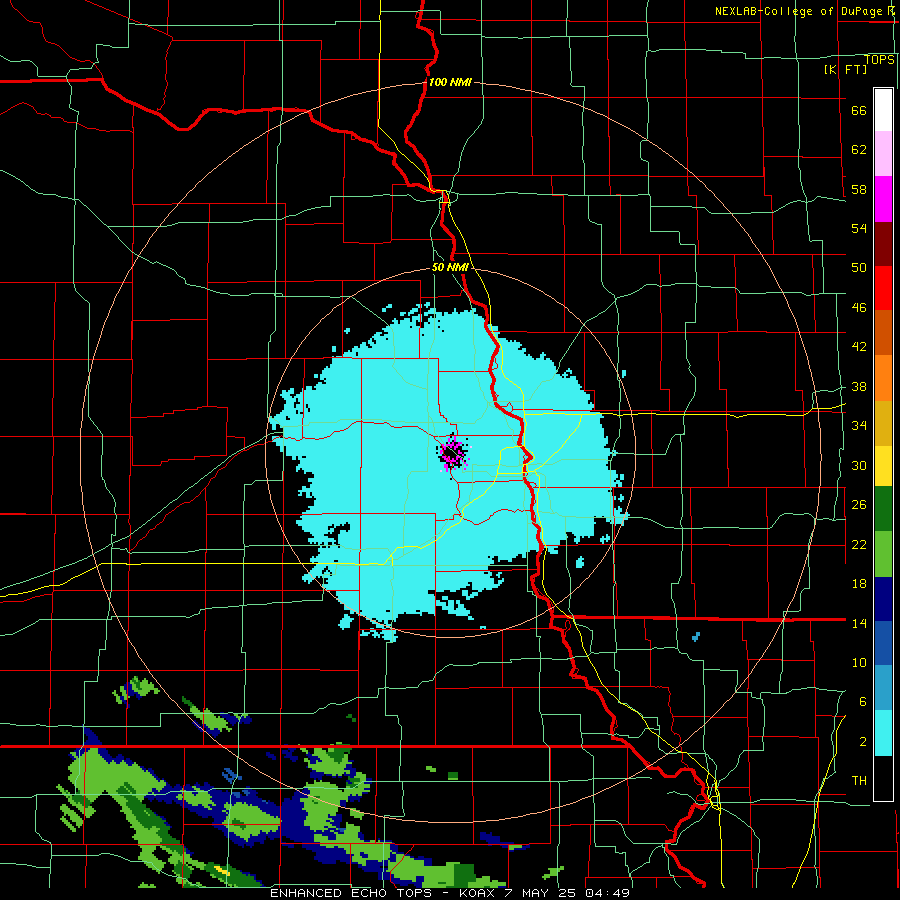Click the "58" legend value
Screen dimensions: 900x900
pos(859,189)
